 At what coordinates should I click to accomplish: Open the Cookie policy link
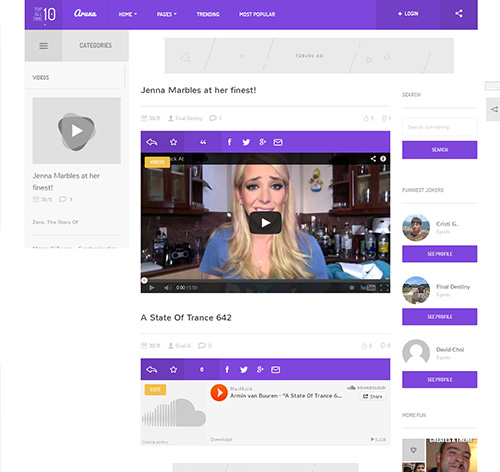155,442
